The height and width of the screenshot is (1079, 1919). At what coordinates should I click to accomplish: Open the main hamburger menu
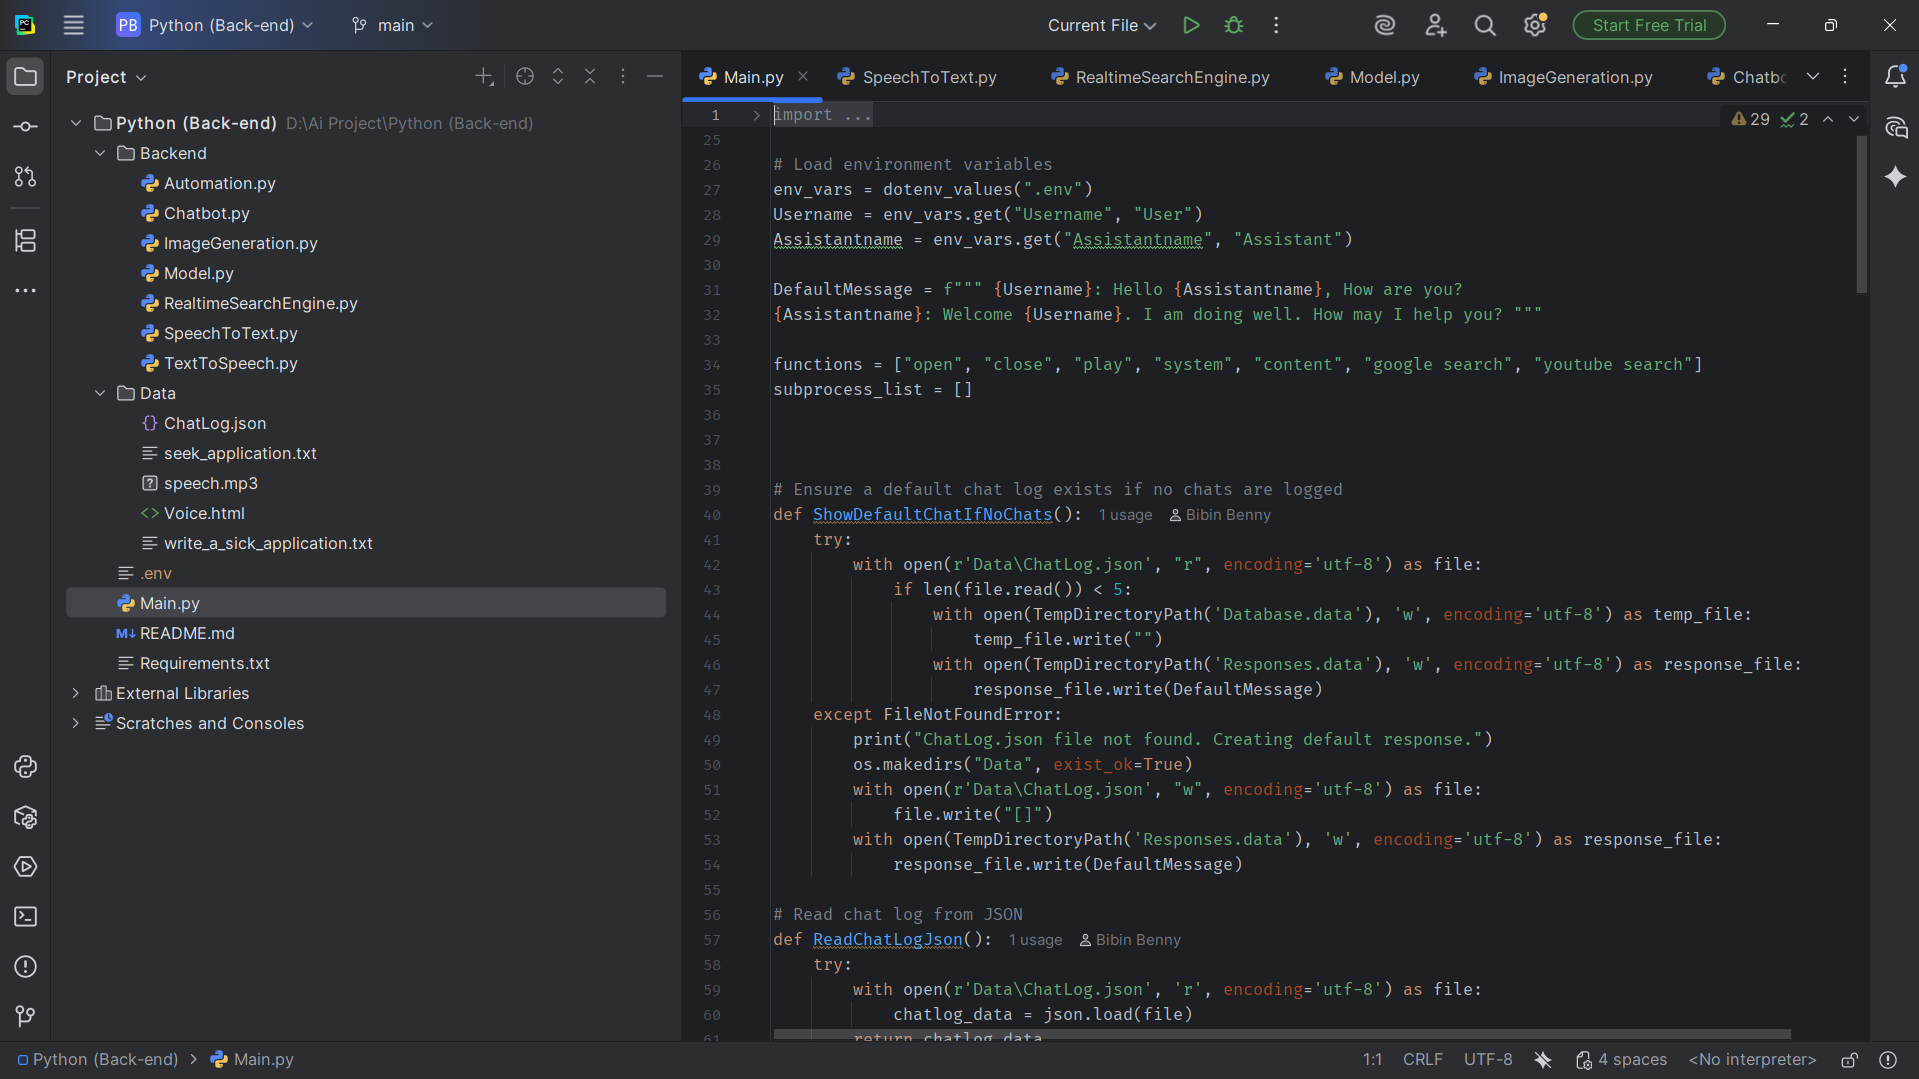coord(74,26)
